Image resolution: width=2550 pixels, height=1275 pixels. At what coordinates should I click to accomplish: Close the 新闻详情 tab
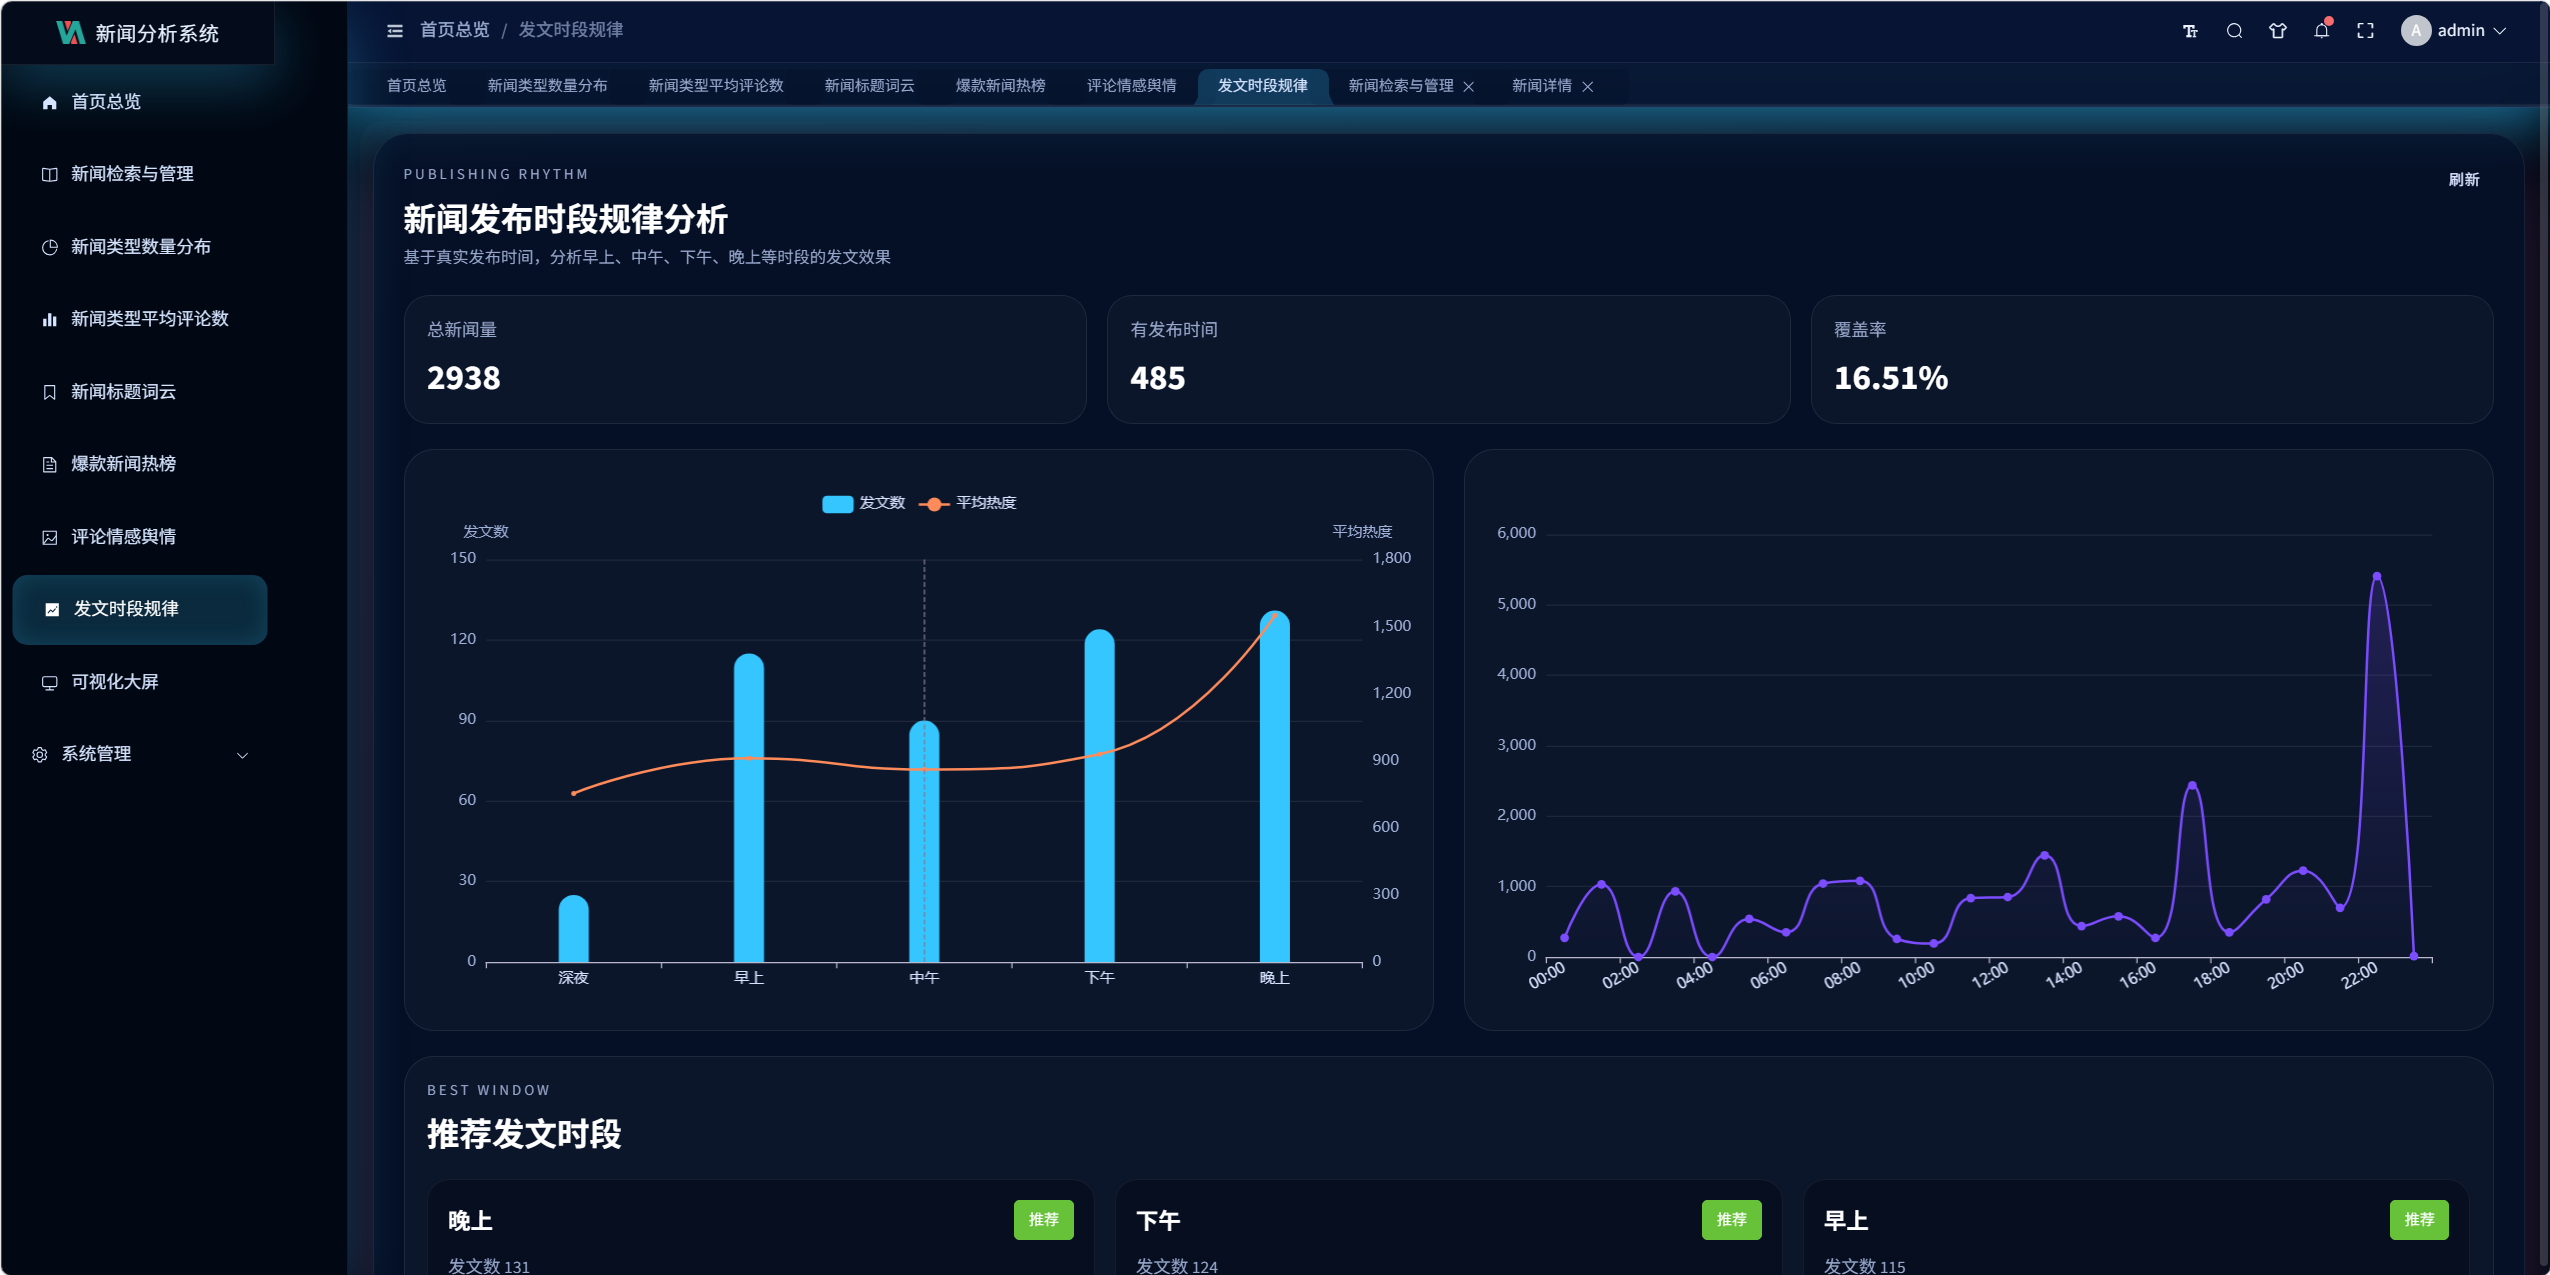(1588, 87)
